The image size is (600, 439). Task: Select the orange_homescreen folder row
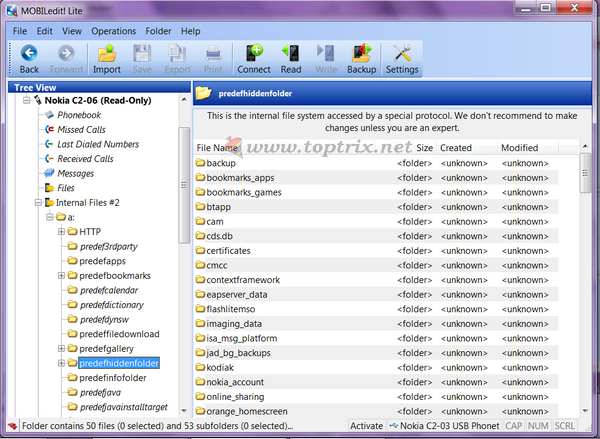[377, 411]
